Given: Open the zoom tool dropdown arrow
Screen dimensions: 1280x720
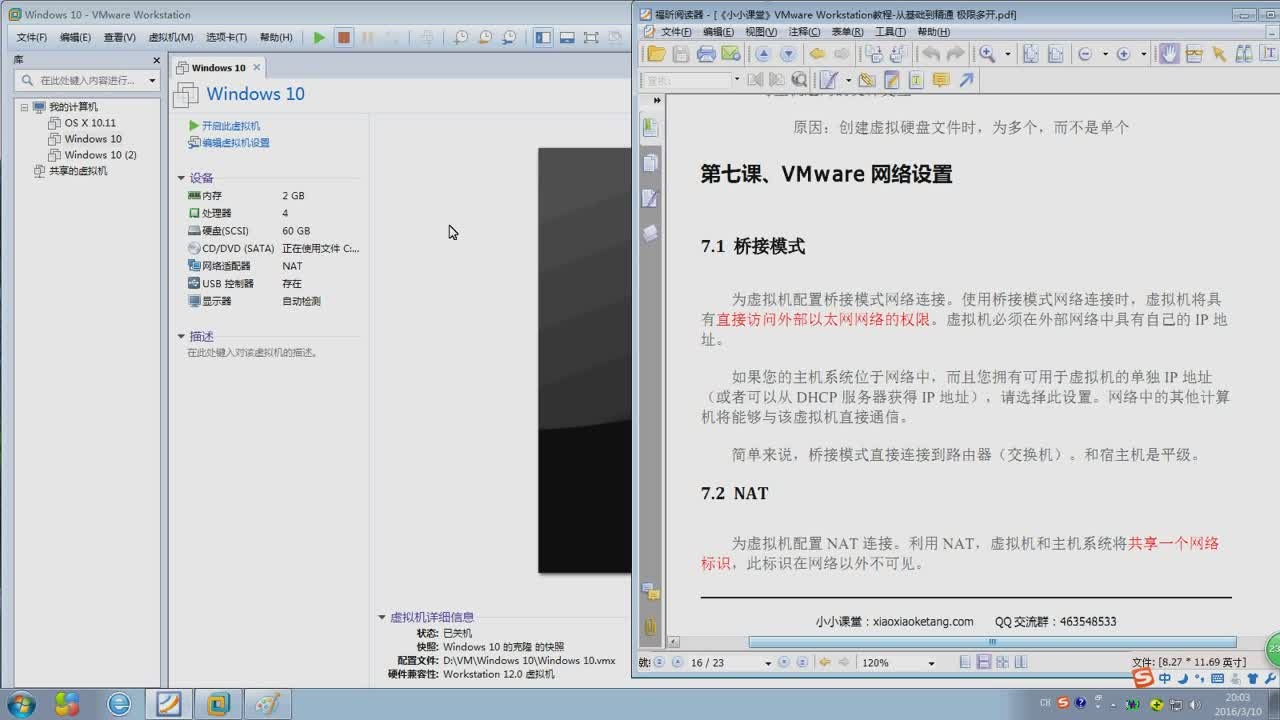Looking at the screenshot, I should (x=1008, y=54).
